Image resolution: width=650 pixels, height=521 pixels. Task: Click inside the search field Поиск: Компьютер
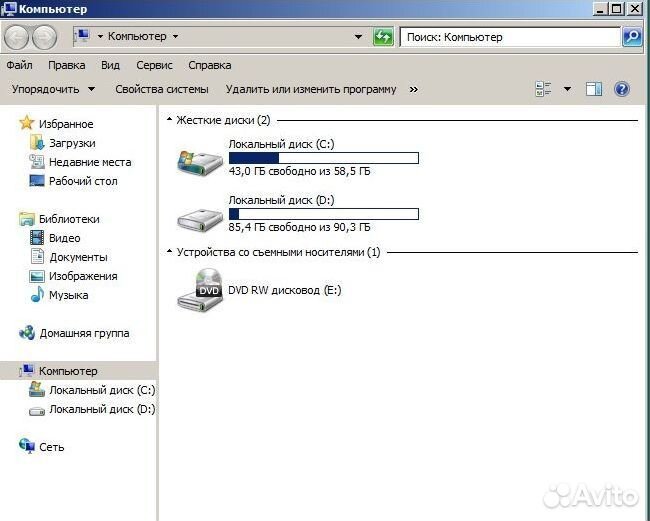pyautogui.click(x=510, y=37)
